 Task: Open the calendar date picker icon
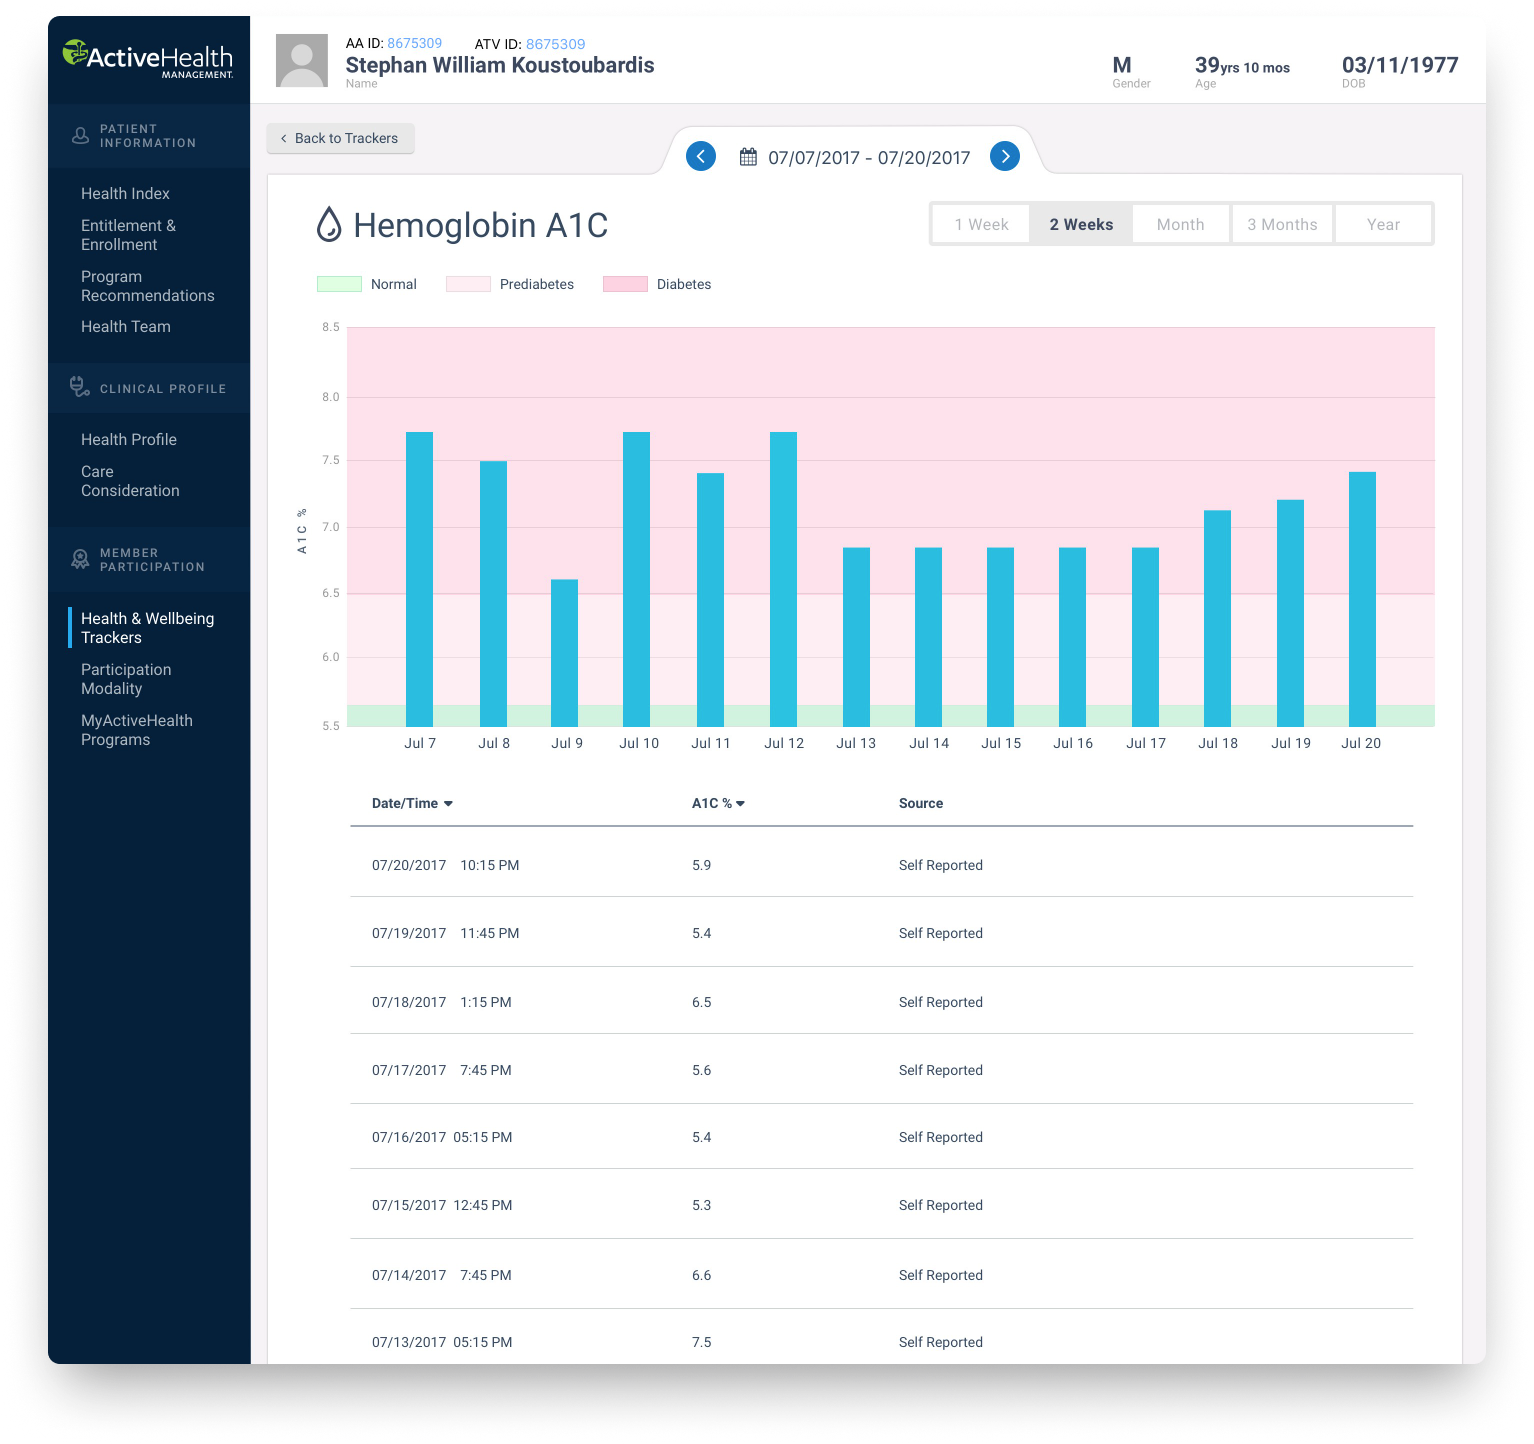pos(748,157)
